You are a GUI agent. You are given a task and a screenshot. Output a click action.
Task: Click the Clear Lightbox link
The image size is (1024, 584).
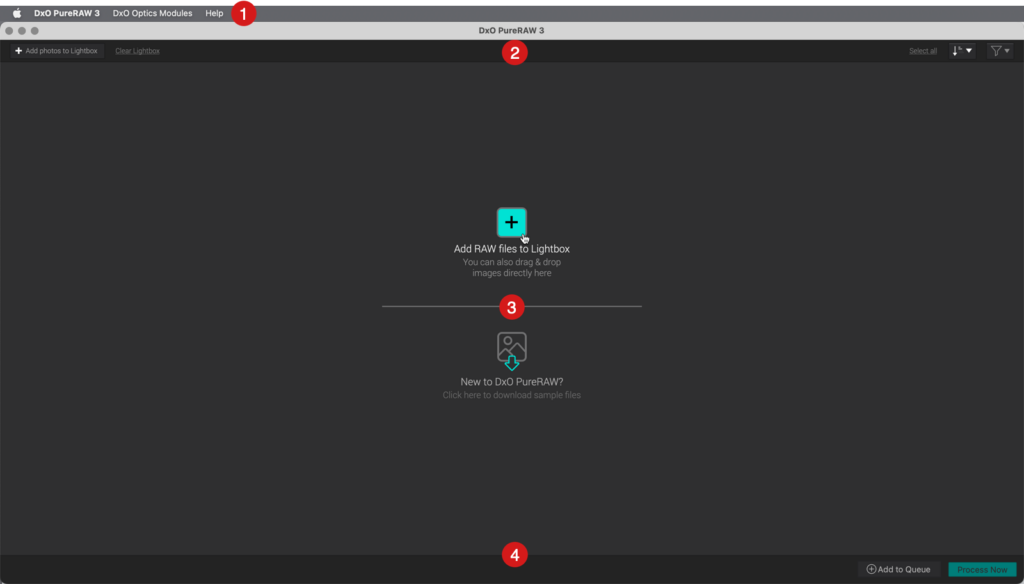tap(137, 51)
